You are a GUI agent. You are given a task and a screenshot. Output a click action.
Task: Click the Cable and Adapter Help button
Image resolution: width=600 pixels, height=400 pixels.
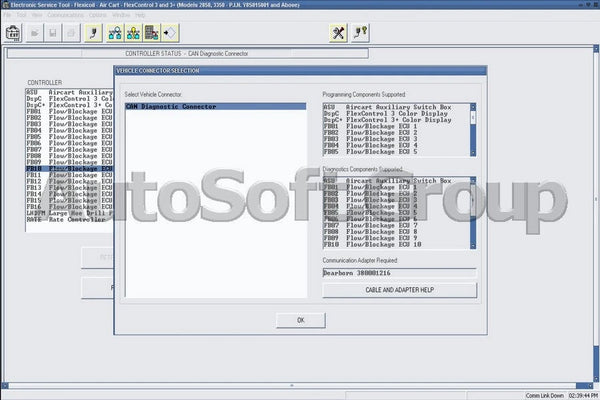pyautogui.click(x=399, y=289)
